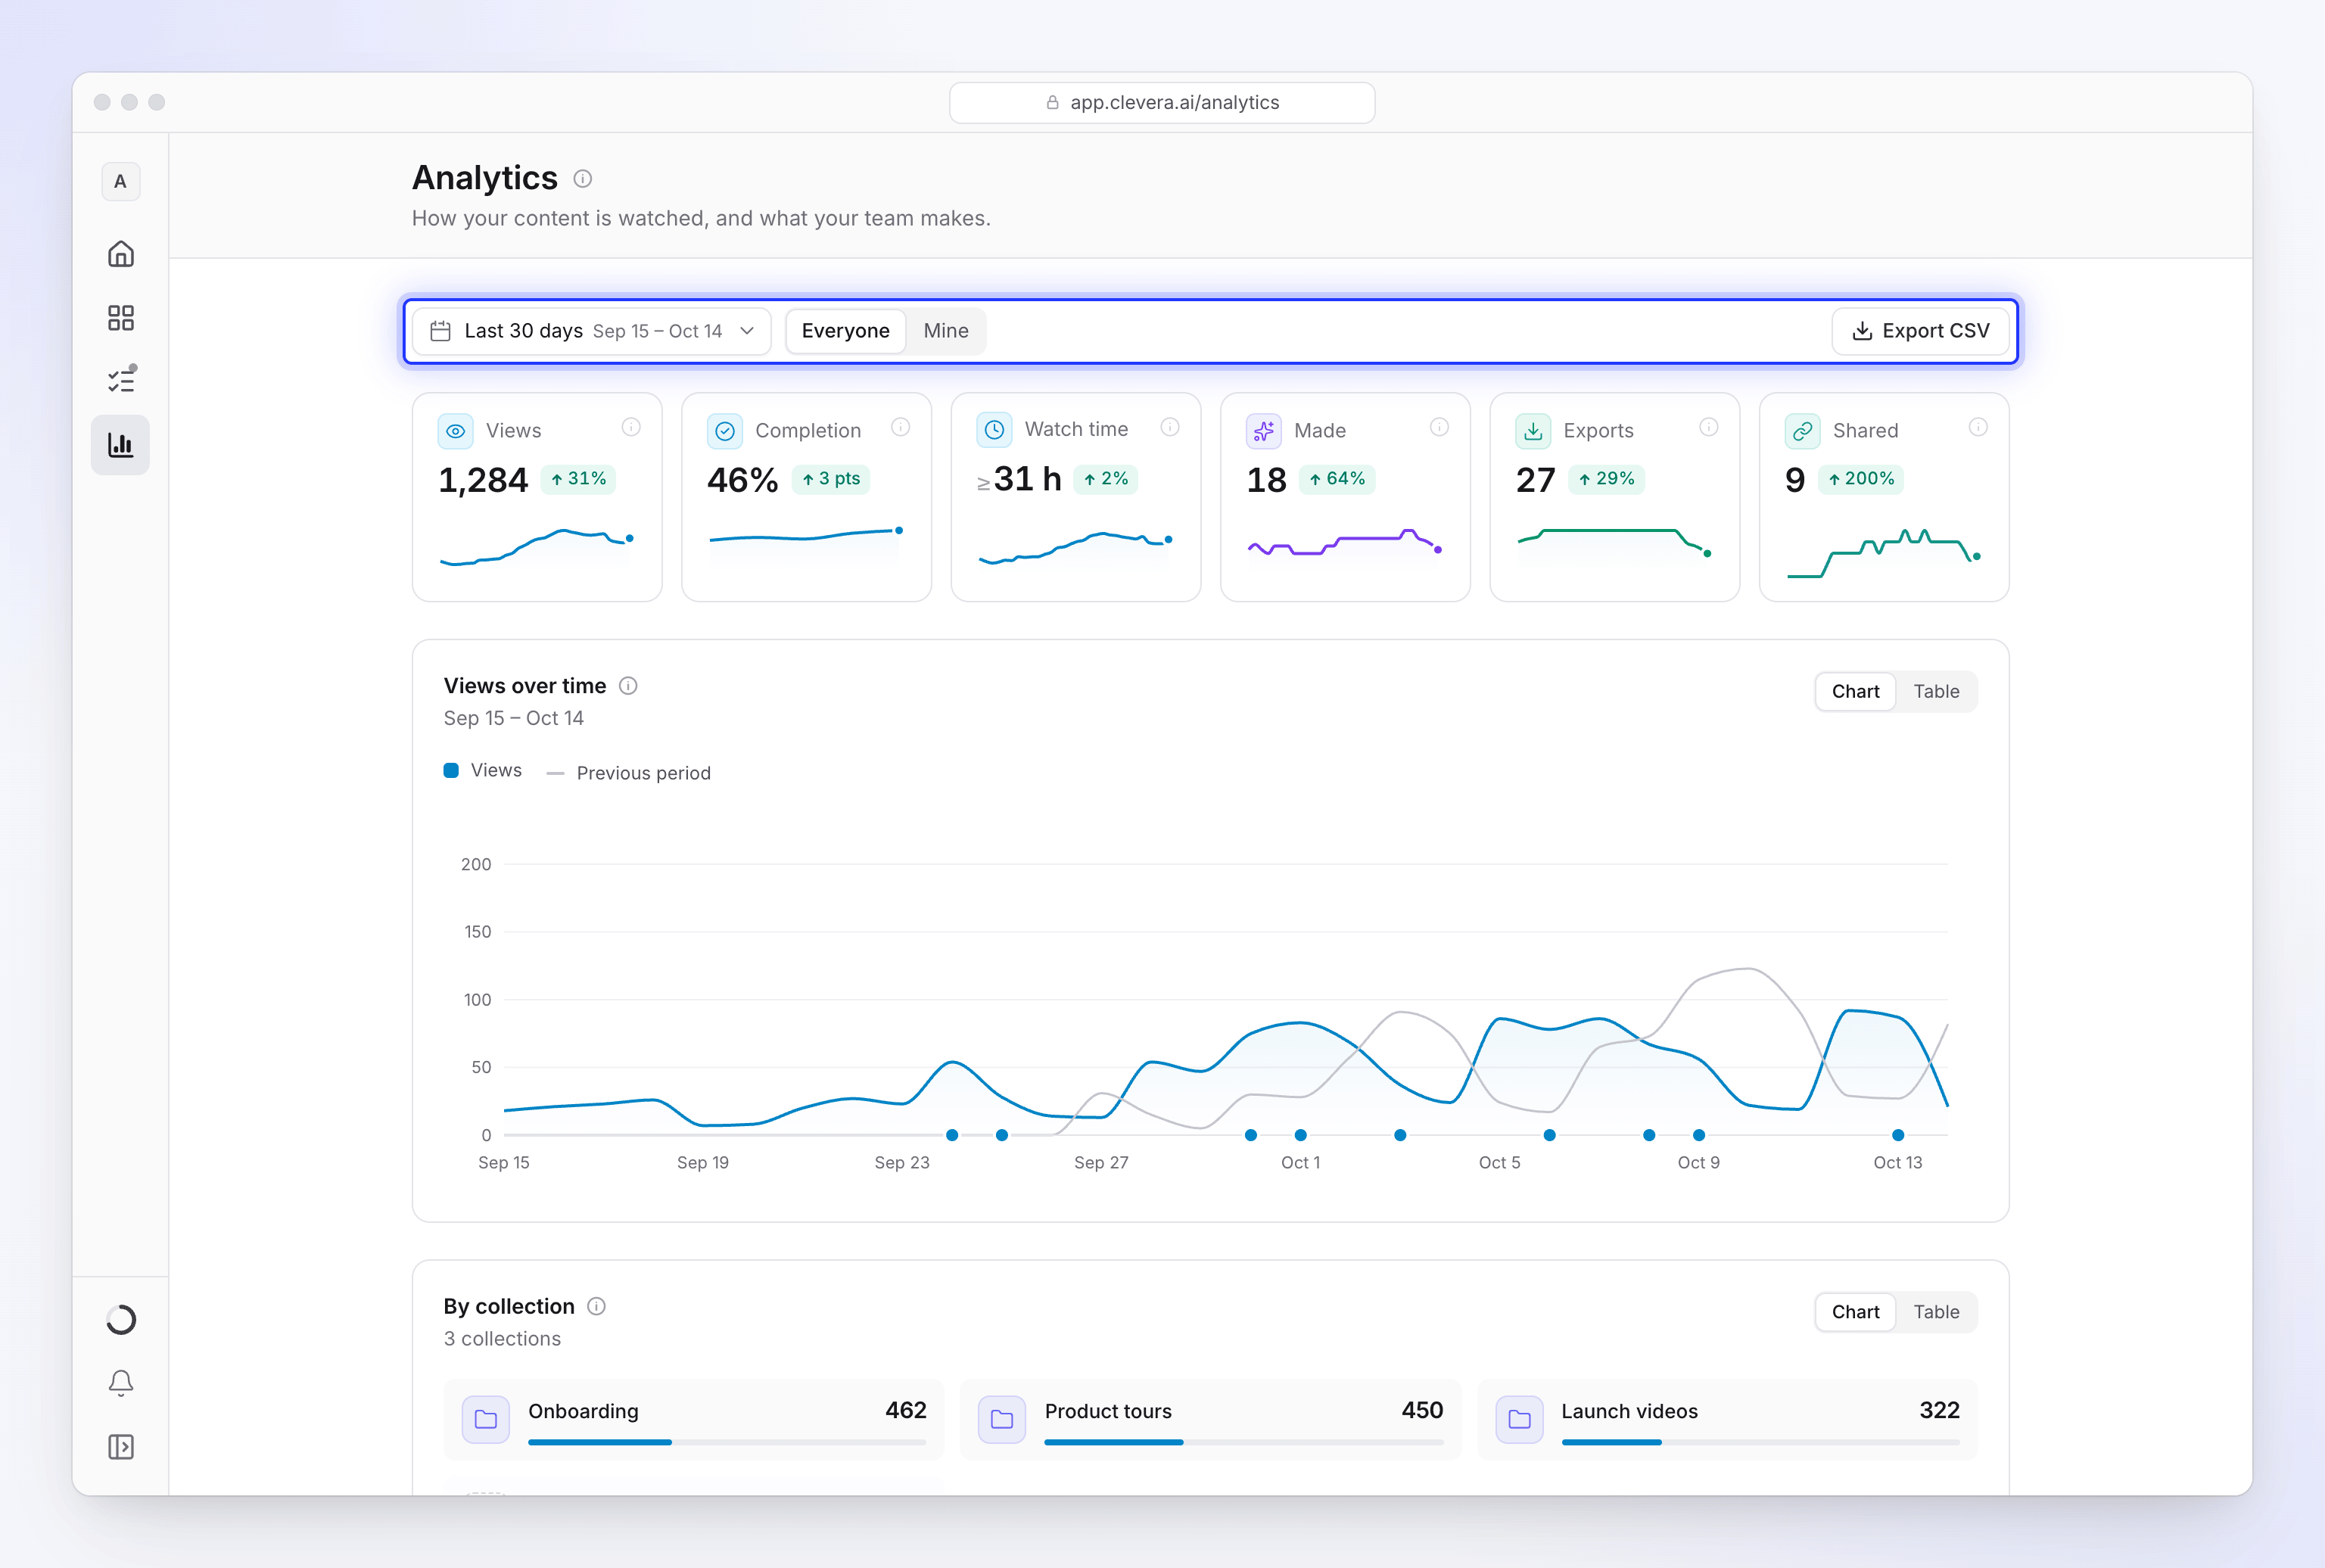Open the grid library icon in sidebar
This screenshot has width=2325, height=1568.
point(121,318)
